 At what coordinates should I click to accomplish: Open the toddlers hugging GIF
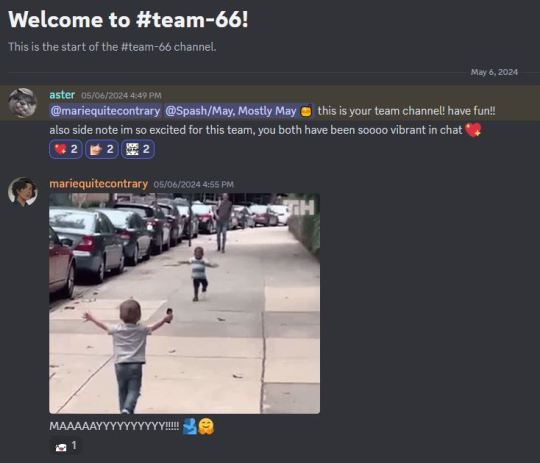[x=184, y=303]
